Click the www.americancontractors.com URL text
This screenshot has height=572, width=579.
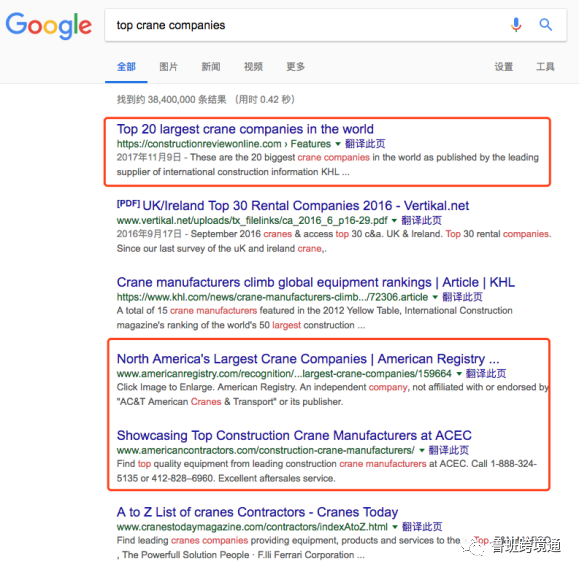(x=265, y=451)
